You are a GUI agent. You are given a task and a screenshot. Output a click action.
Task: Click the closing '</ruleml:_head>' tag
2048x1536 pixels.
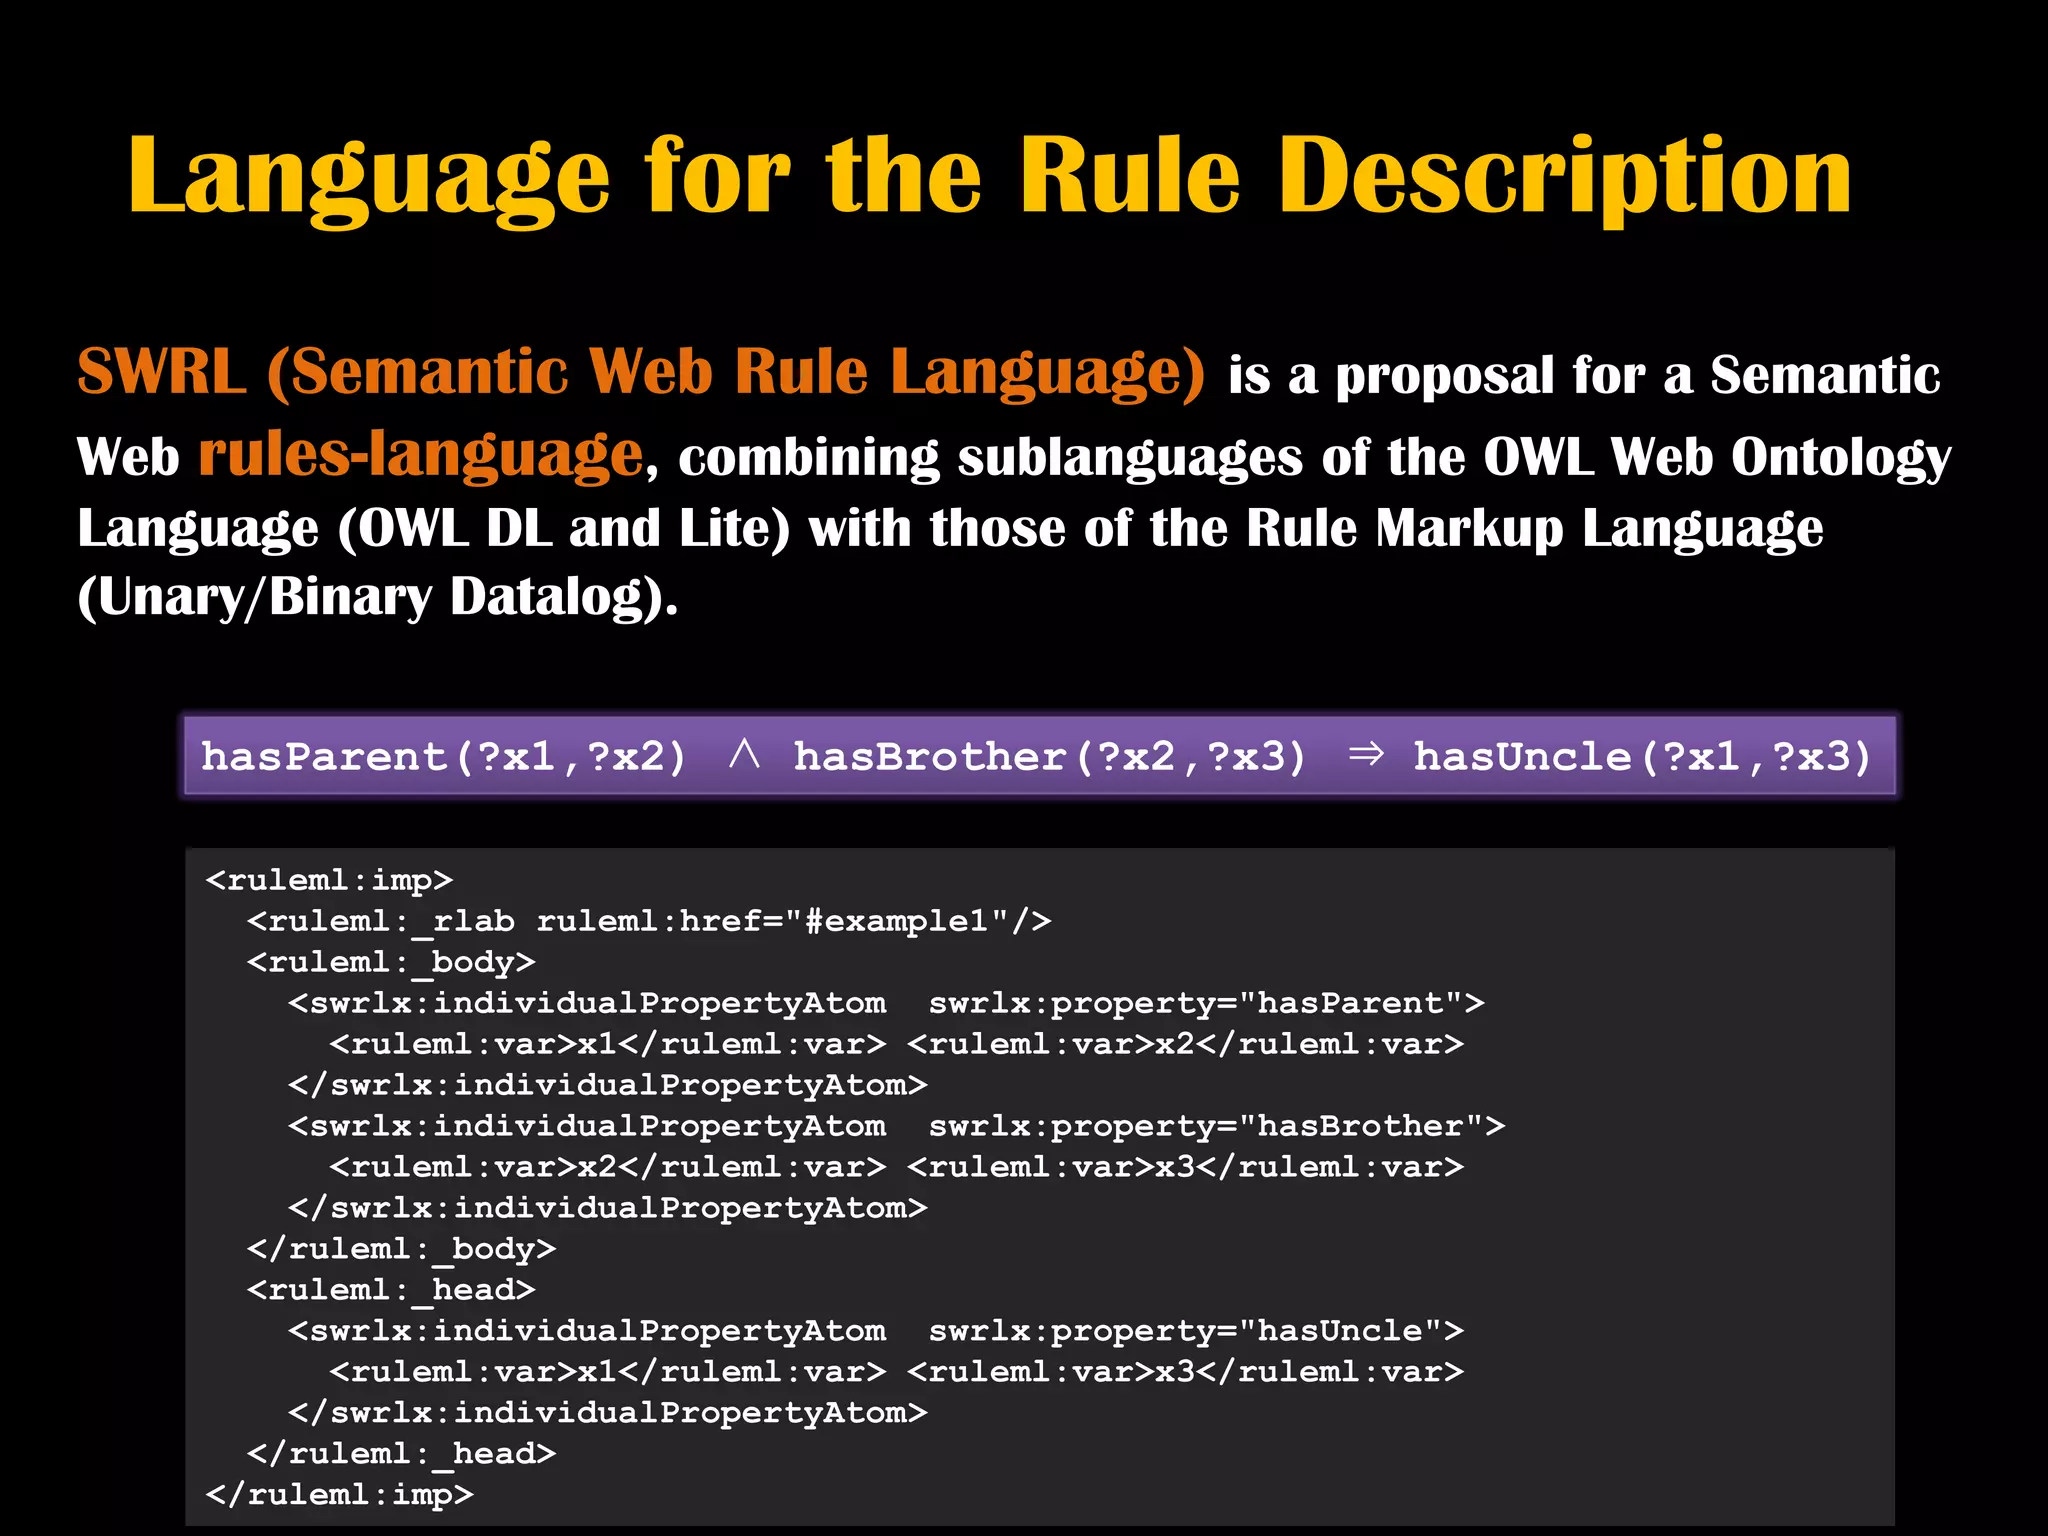pyautogui.click(x=401, y=1455)
